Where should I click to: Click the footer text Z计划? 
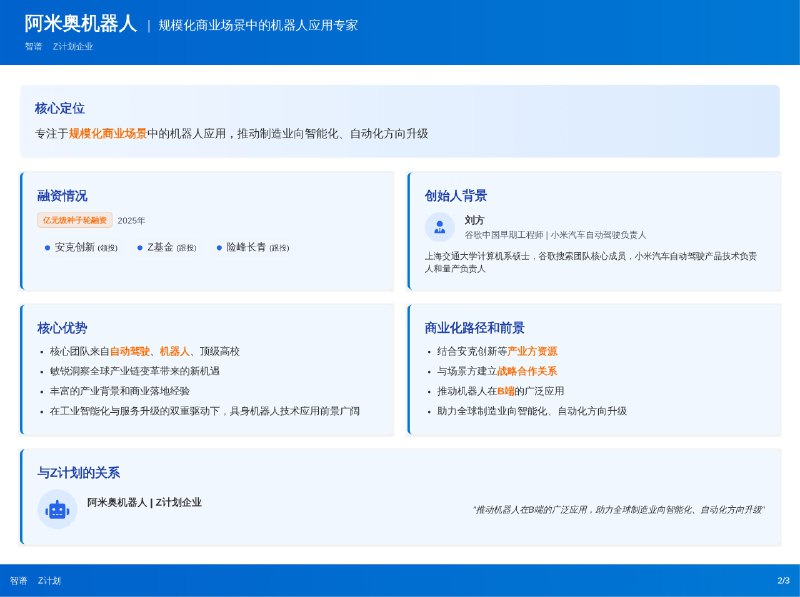click(49, 581)
